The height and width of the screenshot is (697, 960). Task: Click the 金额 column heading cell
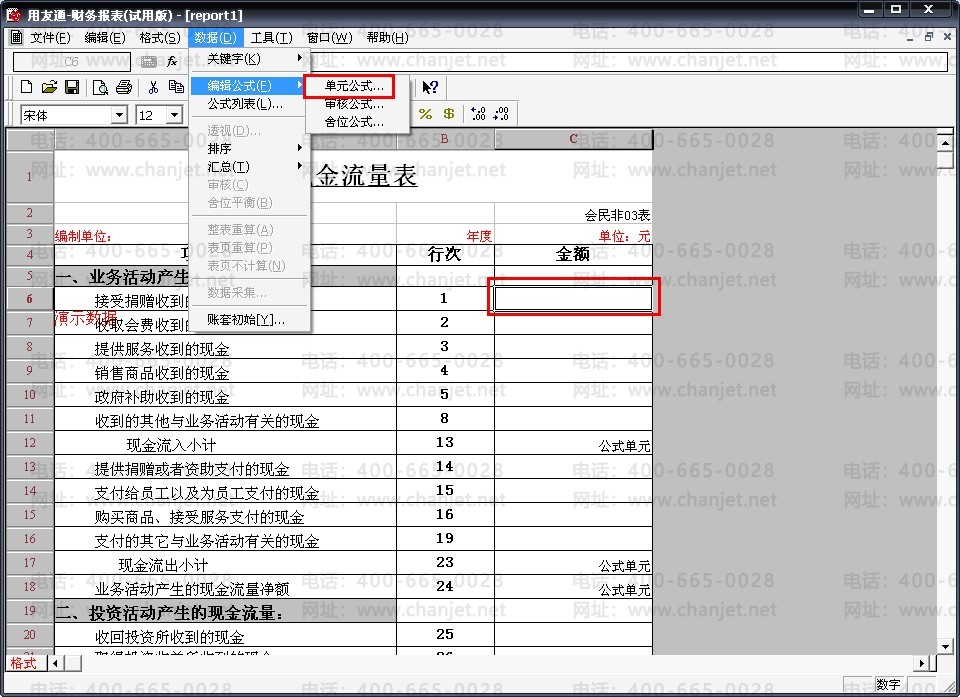pos(573,254)
